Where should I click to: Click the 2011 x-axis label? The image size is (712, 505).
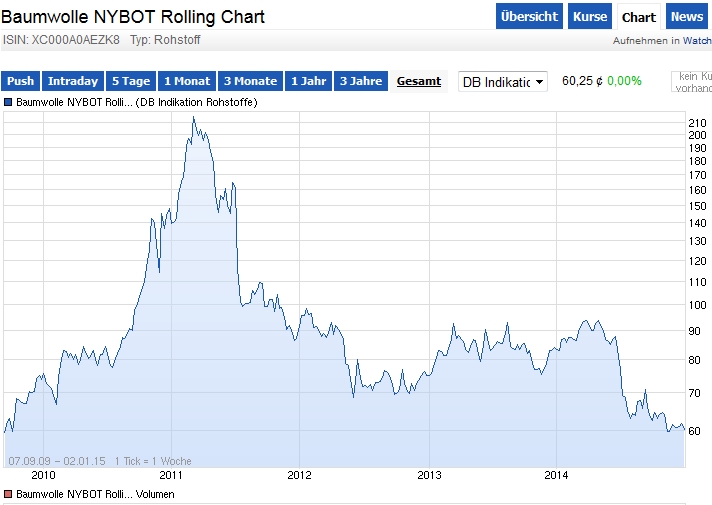(171, 475)
